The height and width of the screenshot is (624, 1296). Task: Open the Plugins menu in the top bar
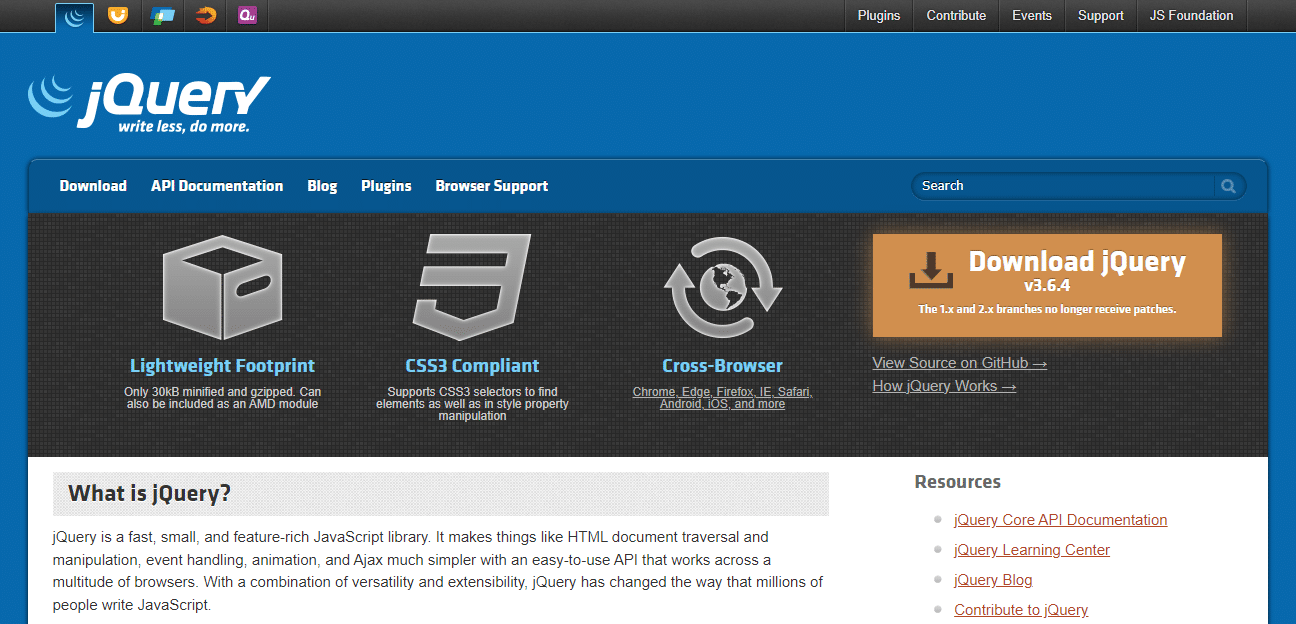coord(878,15)
